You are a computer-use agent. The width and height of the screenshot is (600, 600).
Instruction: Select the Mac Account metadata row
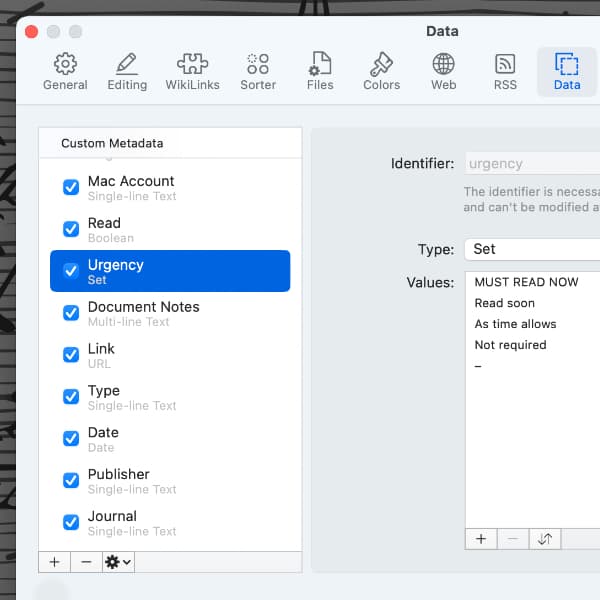(170, 188)
